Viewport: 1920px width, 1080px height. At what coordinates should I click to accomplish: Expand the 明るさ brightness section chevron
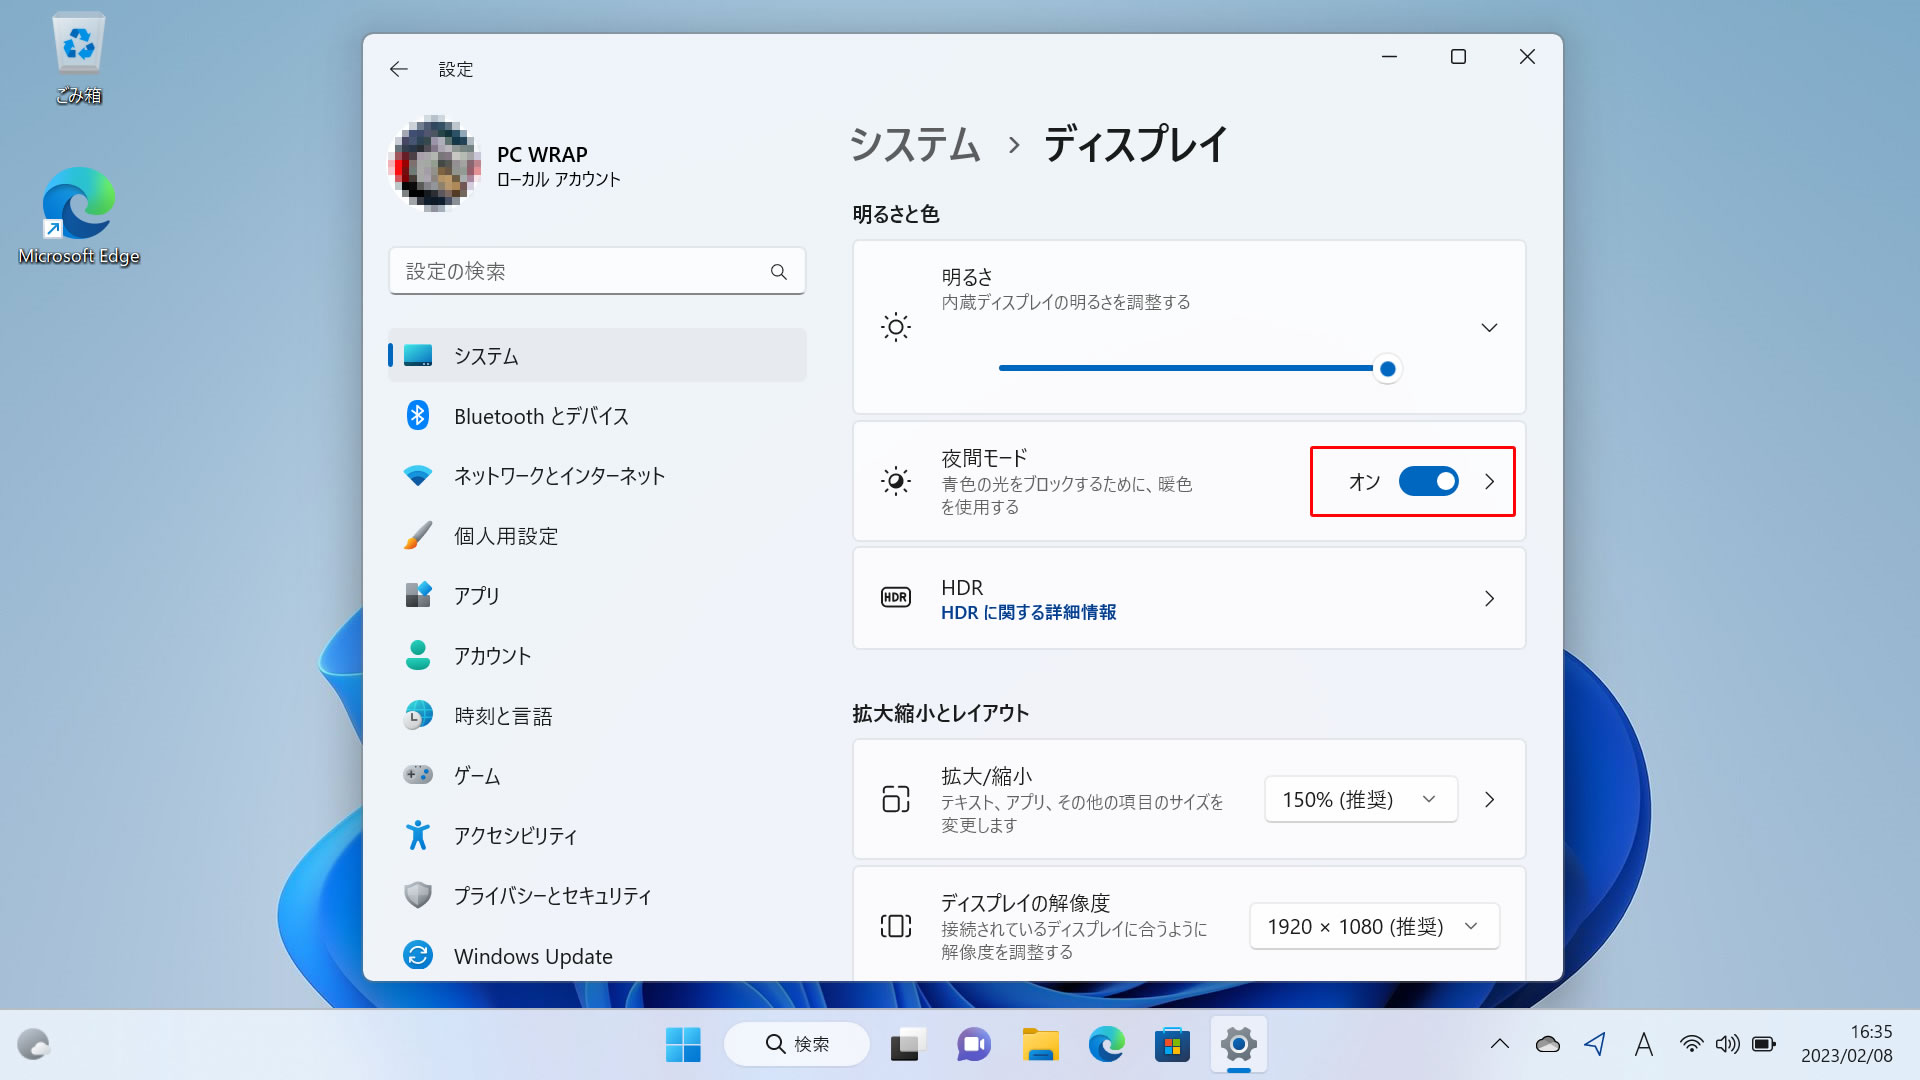[1489, 328]
